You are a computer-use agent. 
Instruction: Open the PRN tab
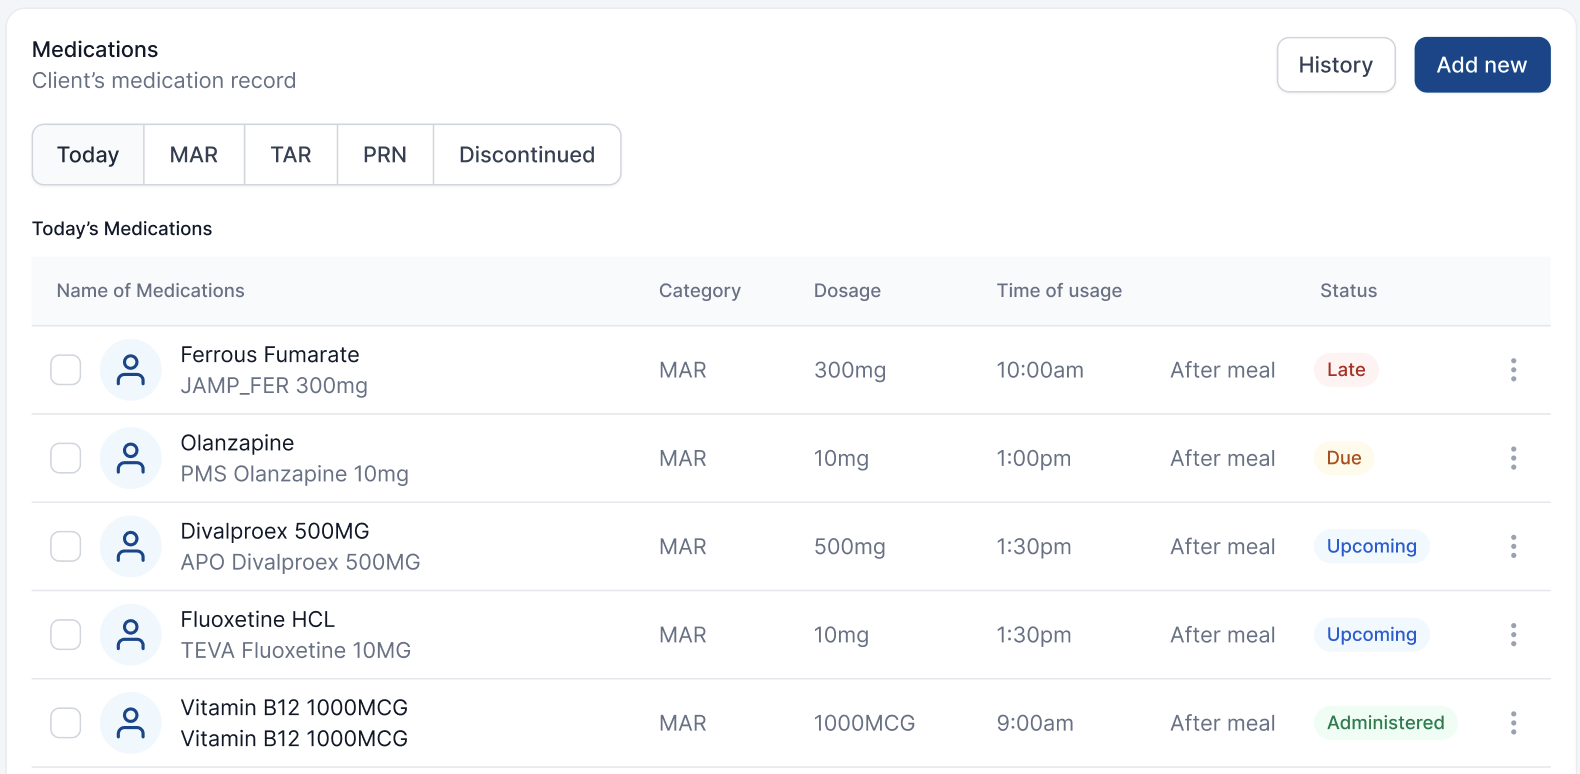click(385, 155)
